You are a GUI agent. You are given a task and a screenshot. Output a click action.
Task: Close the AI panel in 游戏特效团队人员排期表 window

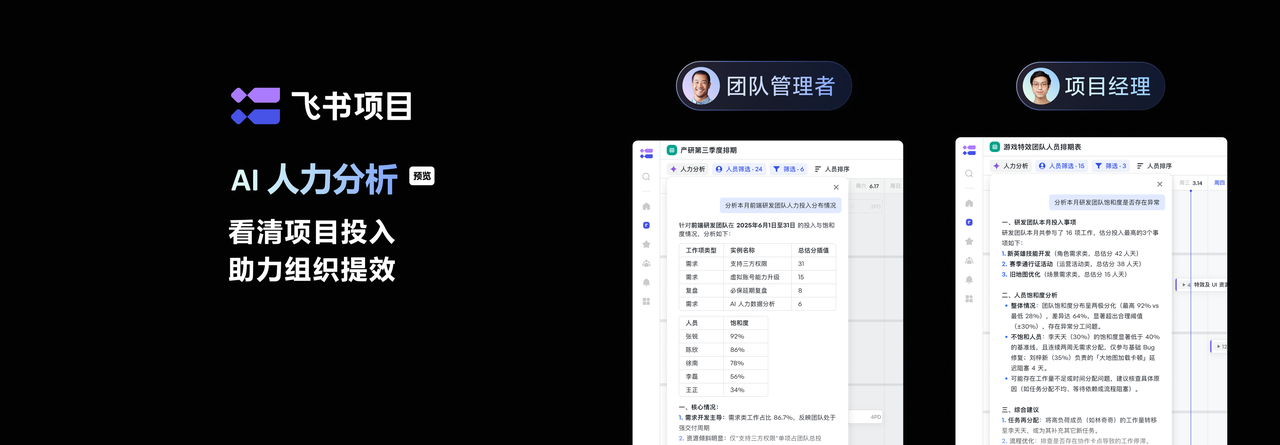pos(1160,184)
